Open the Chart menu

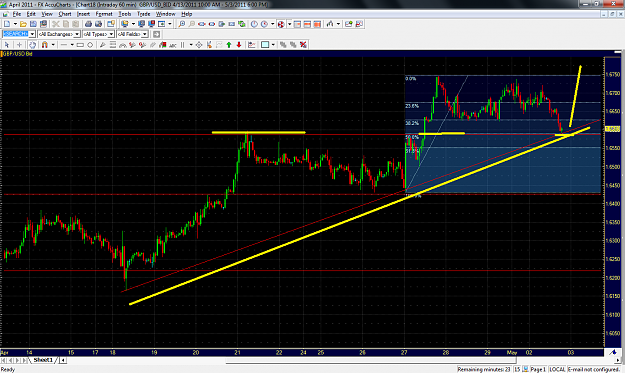pyautogui.click(x=65, y=14)
